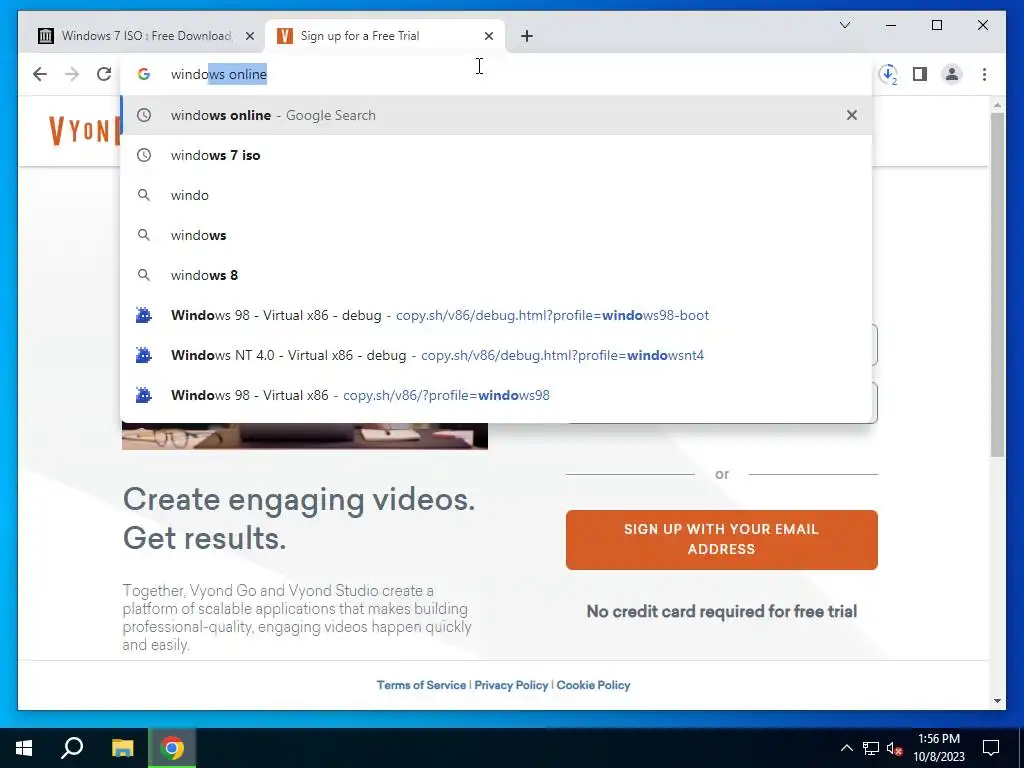
Task: Click the browser forward arrow
Action: (x=72, y=74)
